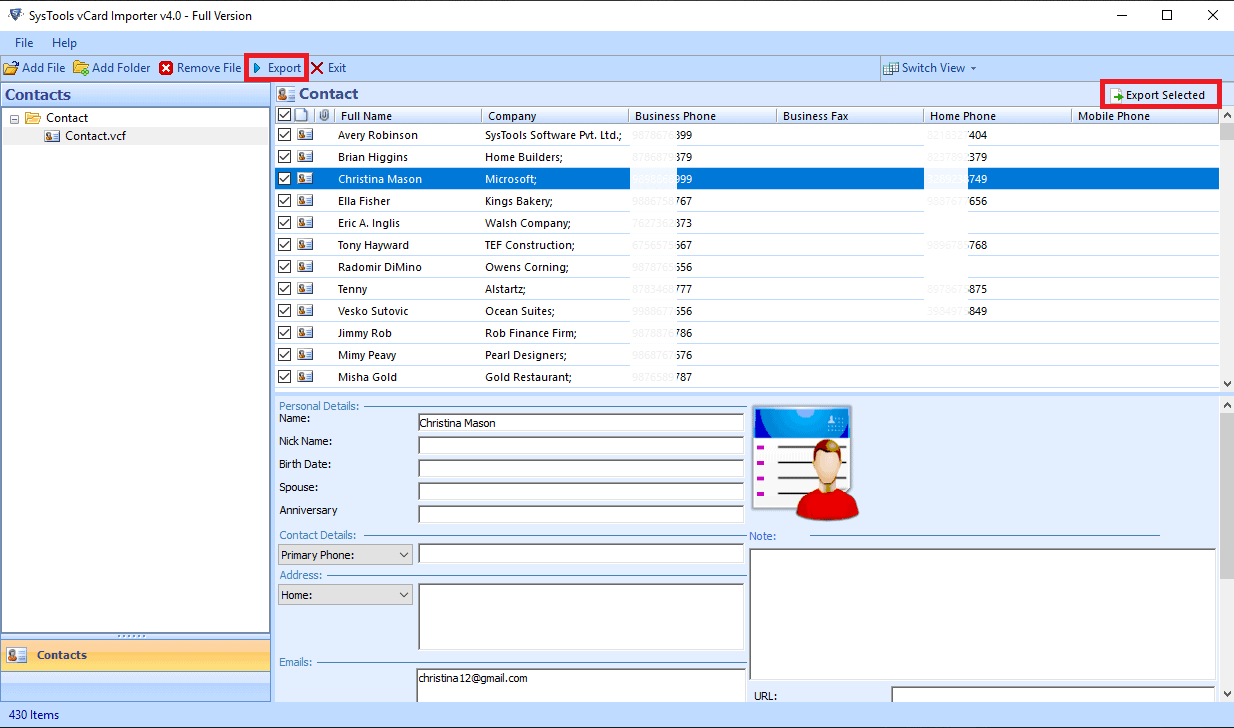The image size is (1234, 728).
Task: Click the SysTools app icon in title bar
Action: [15, 15]
